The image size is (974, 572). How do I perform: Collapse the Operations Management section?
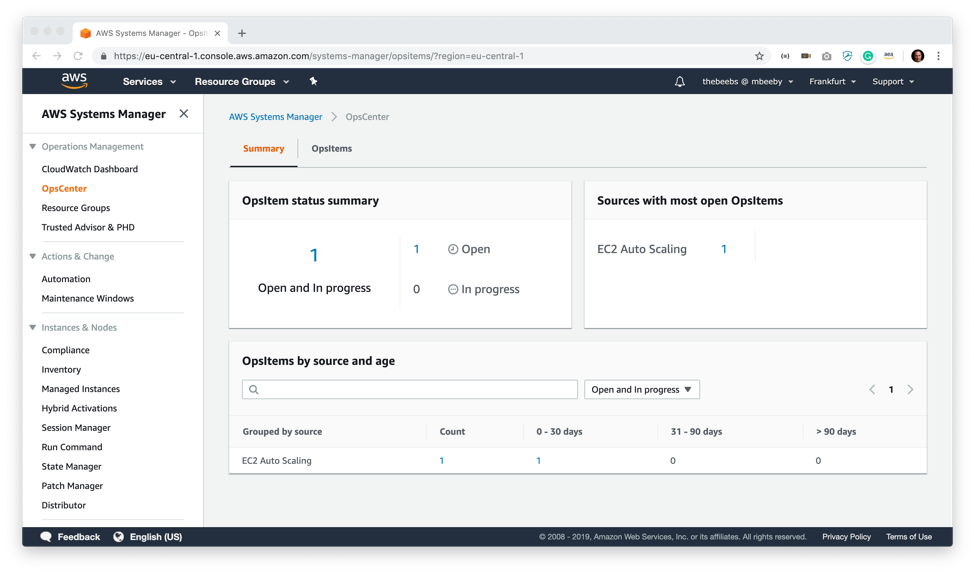coord(32,147)
